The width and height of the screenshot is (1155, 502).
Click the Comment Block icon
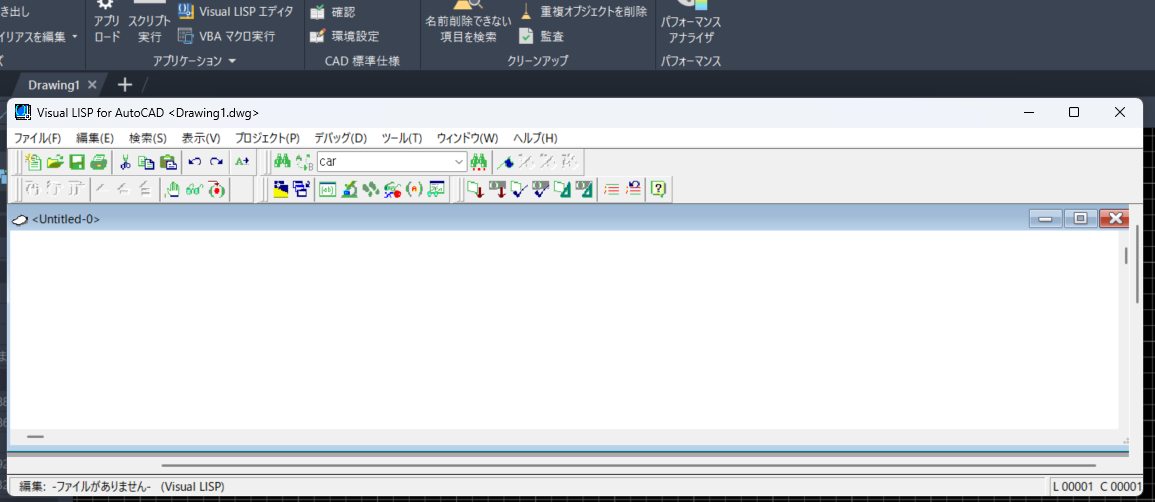(611, 189)
